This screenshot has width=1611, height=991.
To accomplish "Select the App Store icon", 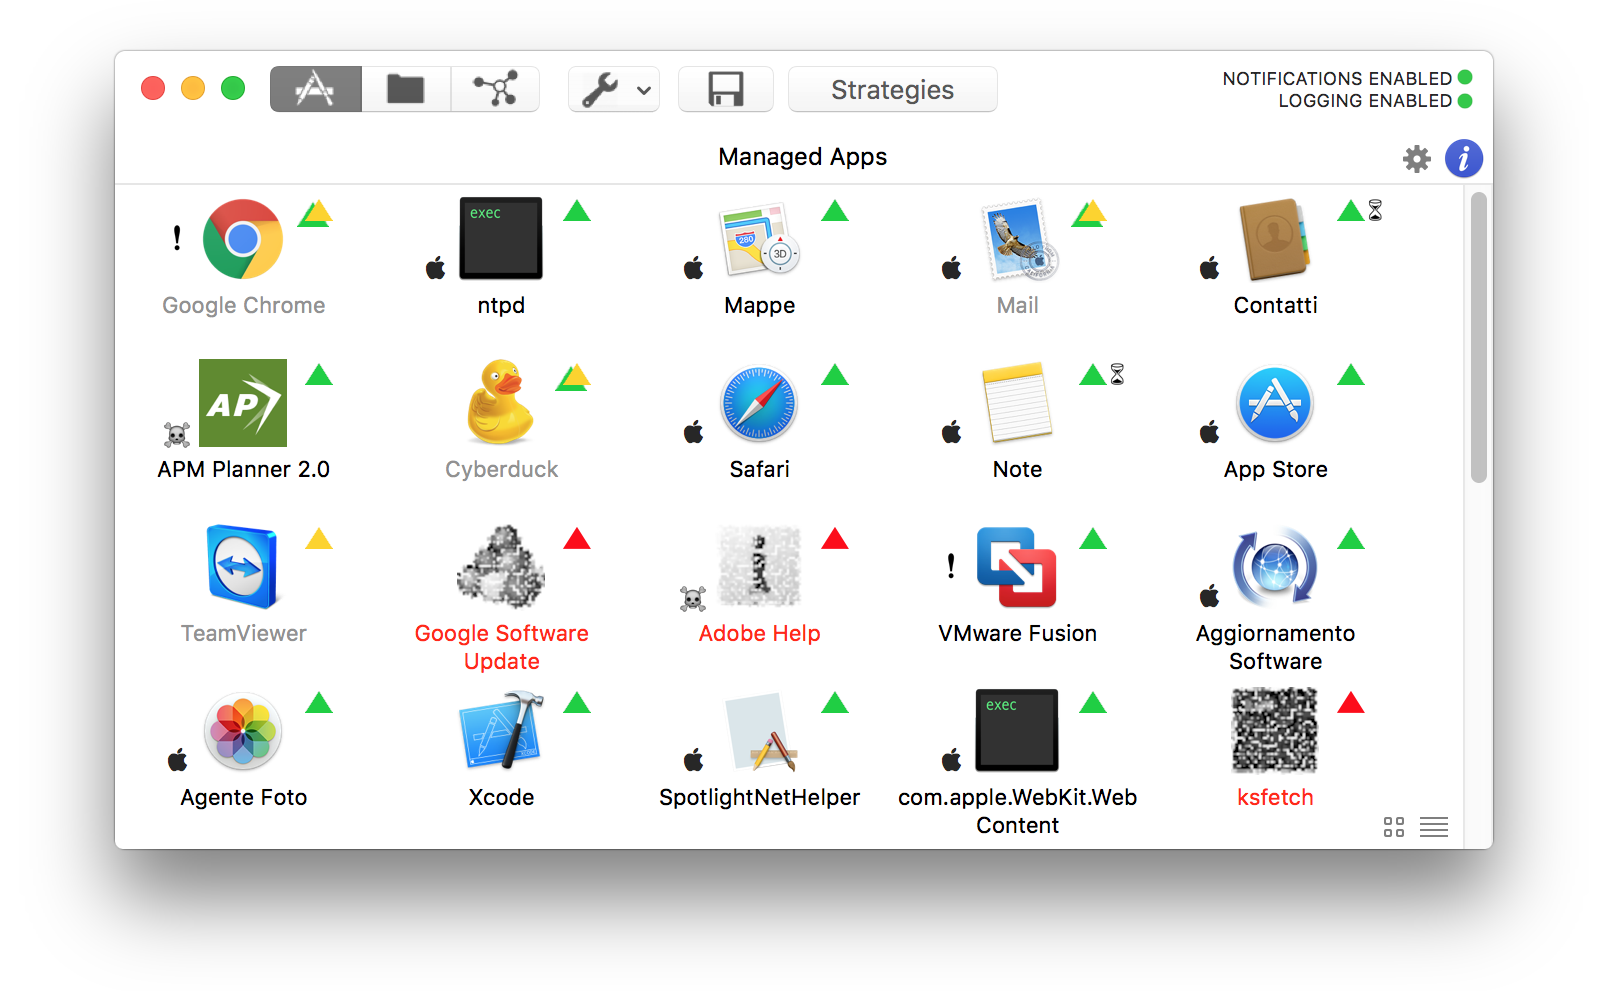I will click(x=1275, y=404).
